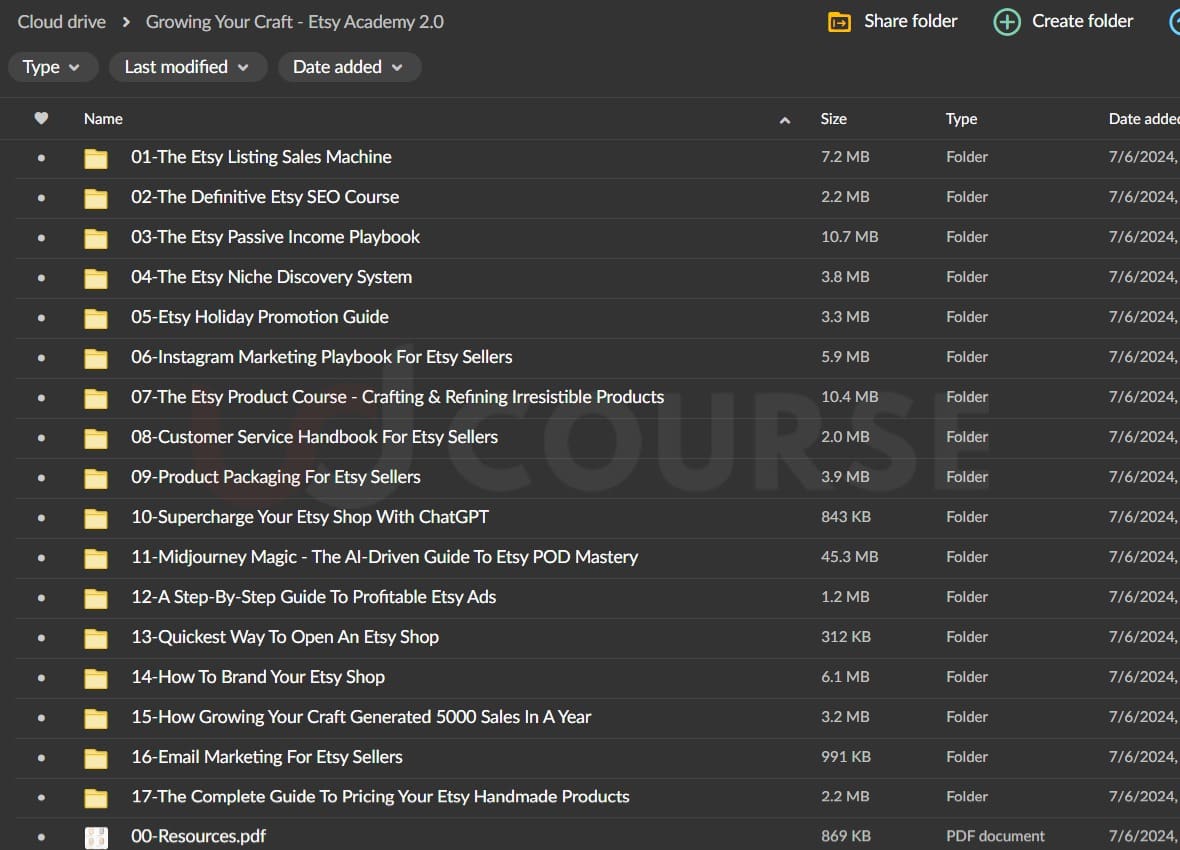Open 12-A Step-By-Step Guide To Profitable Etsy Ads

pos(313,597)
